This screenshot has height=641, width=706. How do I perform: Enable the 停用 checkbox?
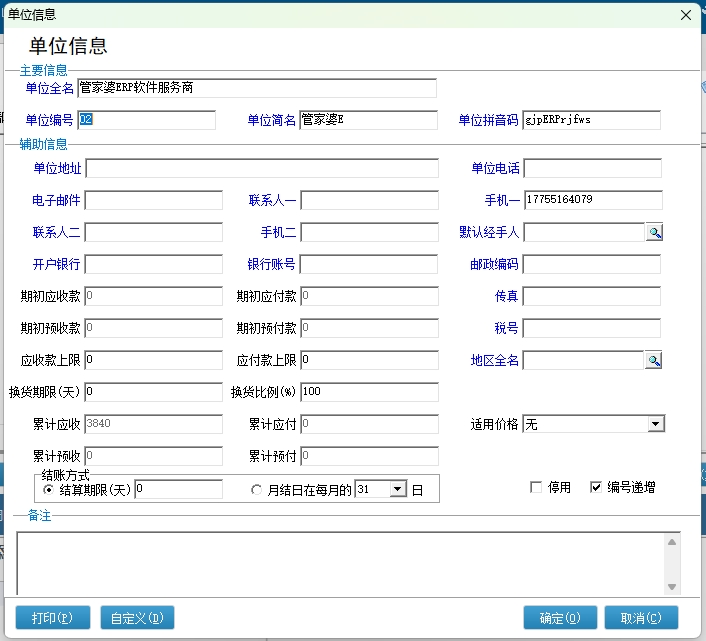click(536, 487)
